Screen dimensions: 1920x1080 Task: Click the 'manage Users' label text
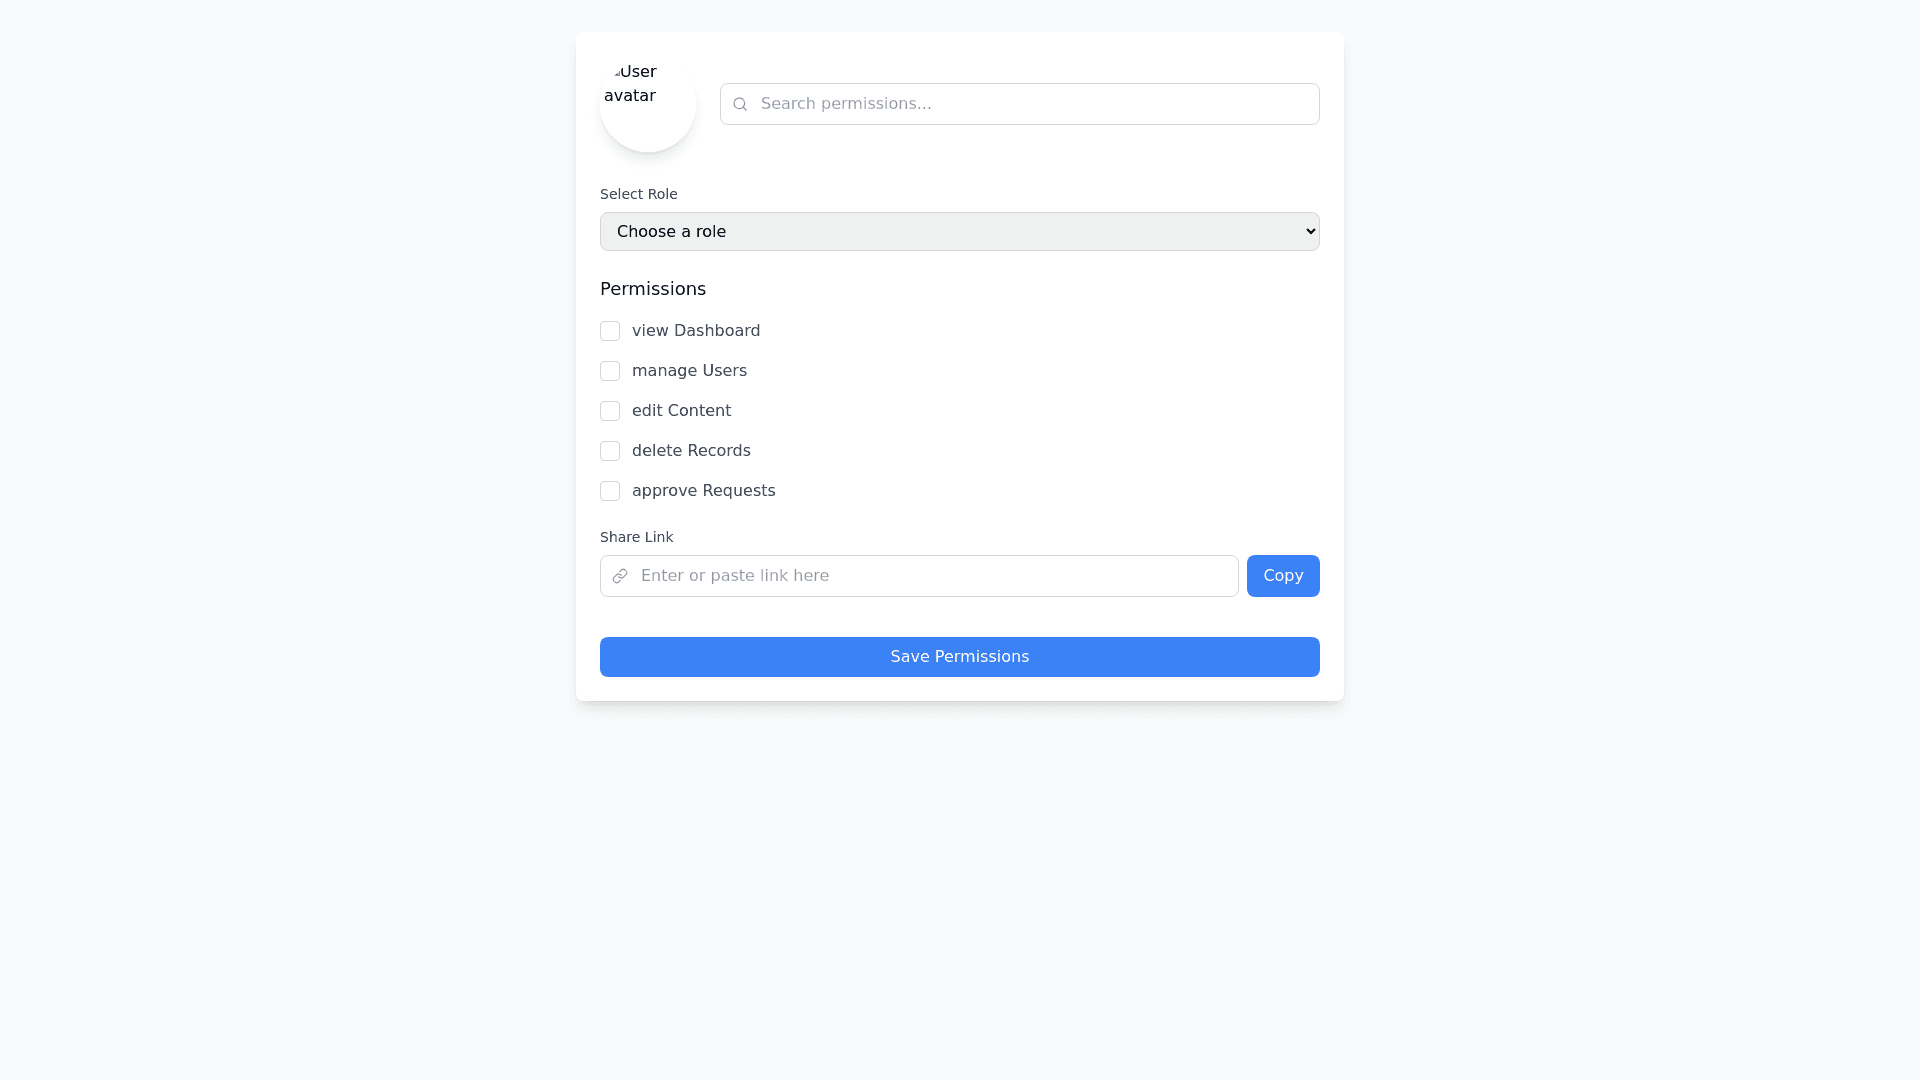(x=689, y=371)
